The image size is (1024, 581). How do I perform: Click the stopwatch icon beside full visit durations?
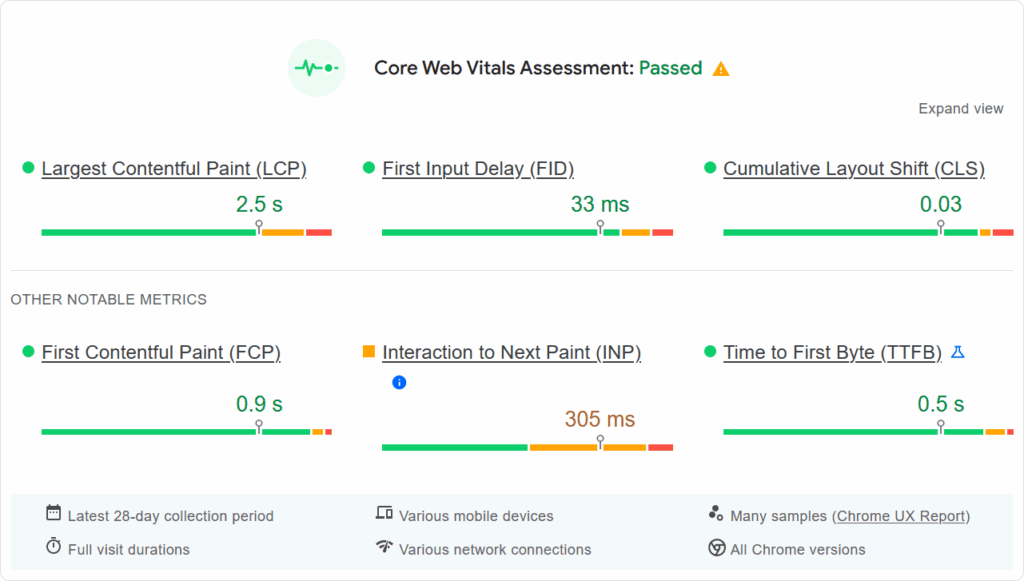coord(53,548)
